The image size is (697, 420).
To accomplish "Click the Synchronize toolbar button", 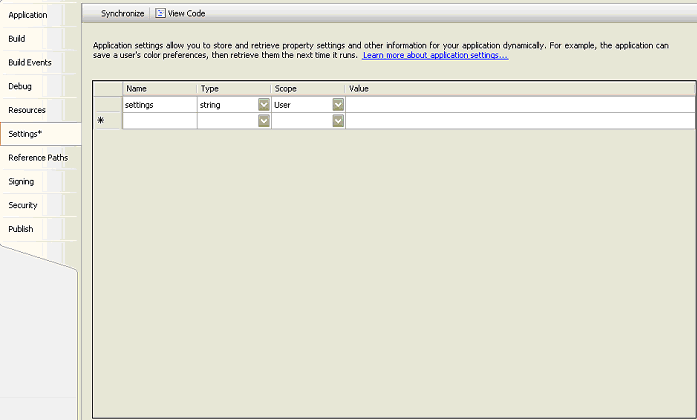I will 123,13.
